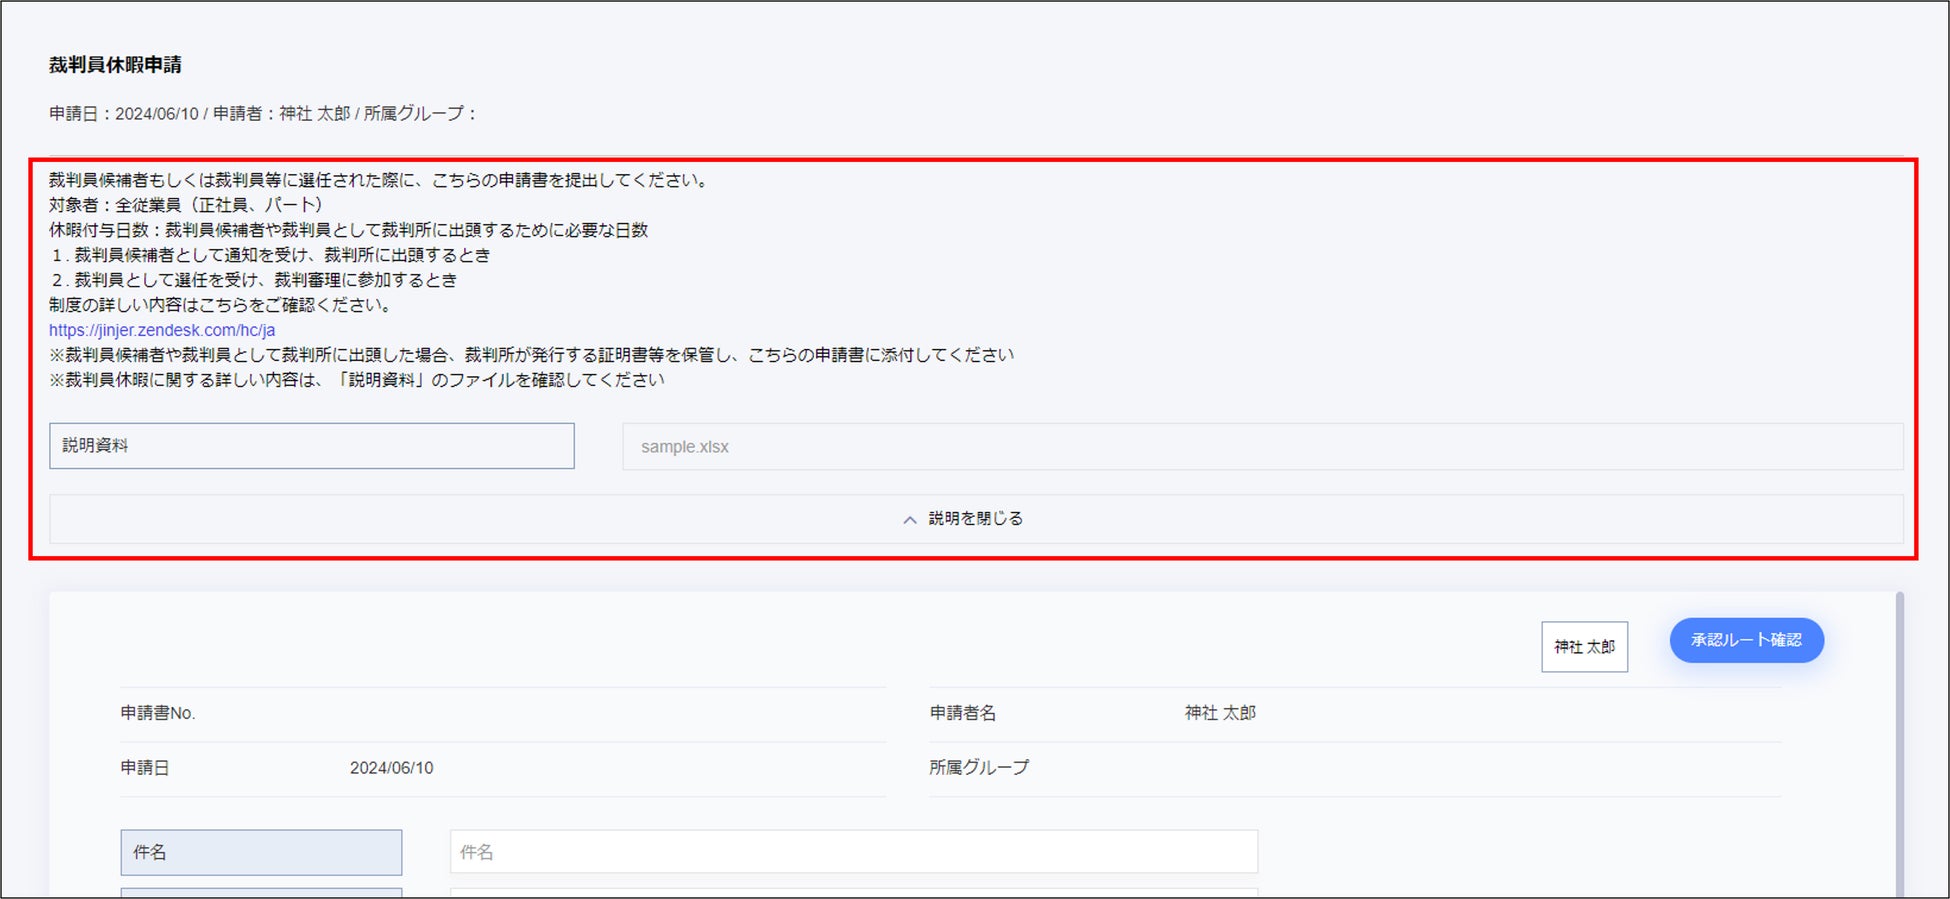
Task: Click the application date value 2024/06/10 in the form
Action: [392, 768]
